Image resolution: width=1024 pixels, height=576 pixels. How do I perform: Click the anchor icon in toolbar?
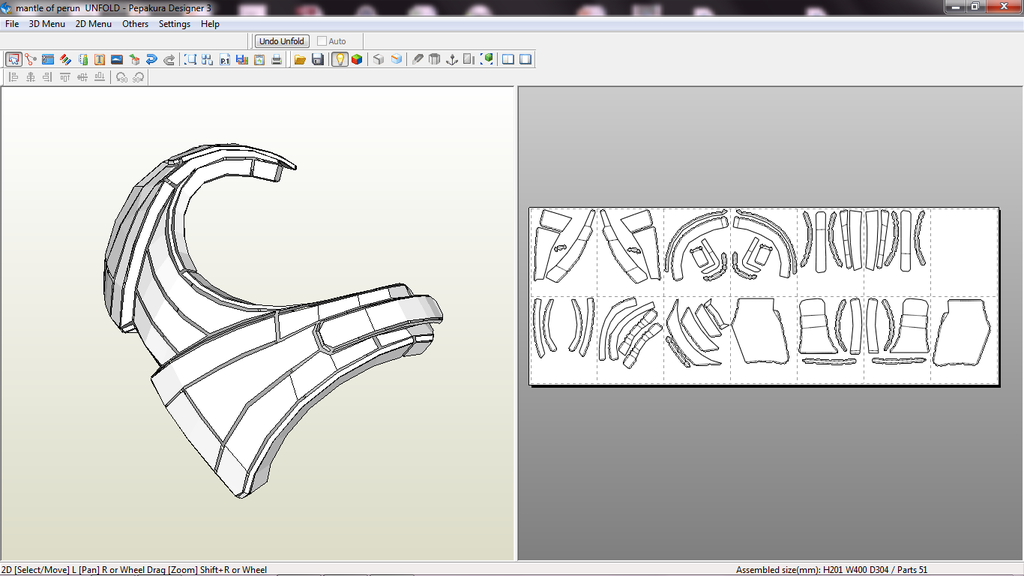pos(451,60)
